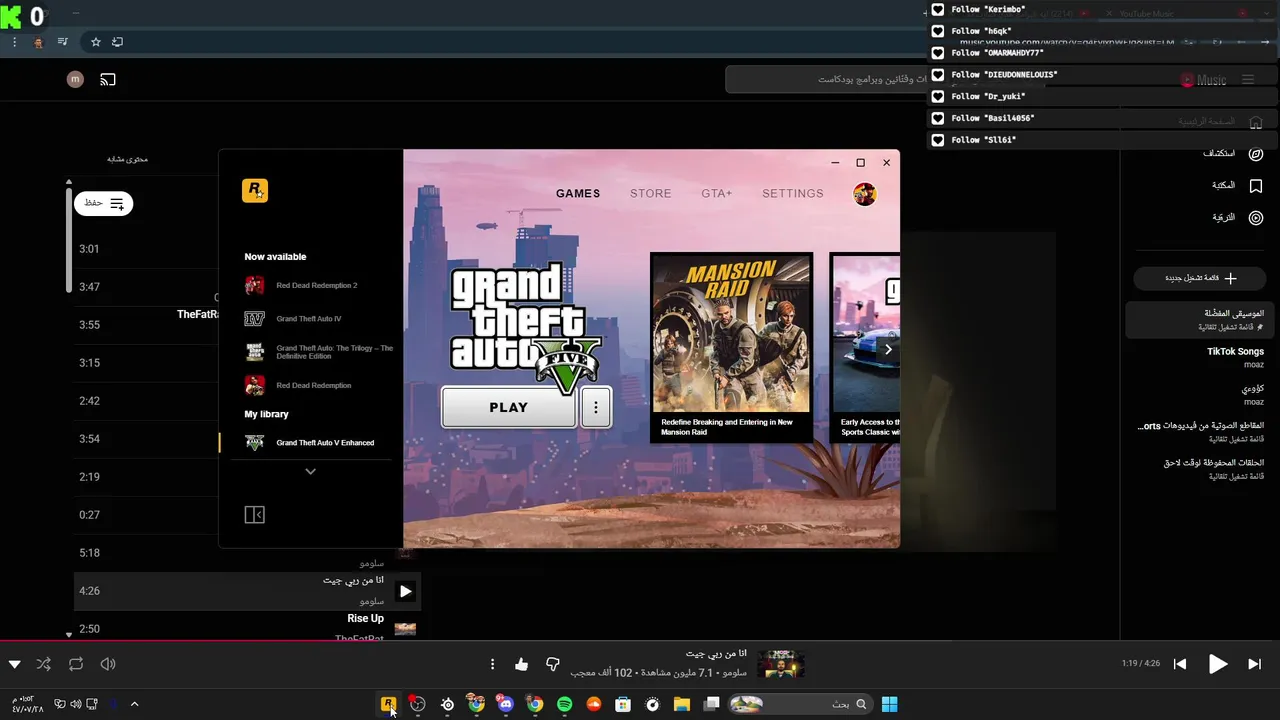The width and height of the screenshot is (1280, 720).
Task: Click the new playlist button with plus icon
Action: click(1201, 278)
